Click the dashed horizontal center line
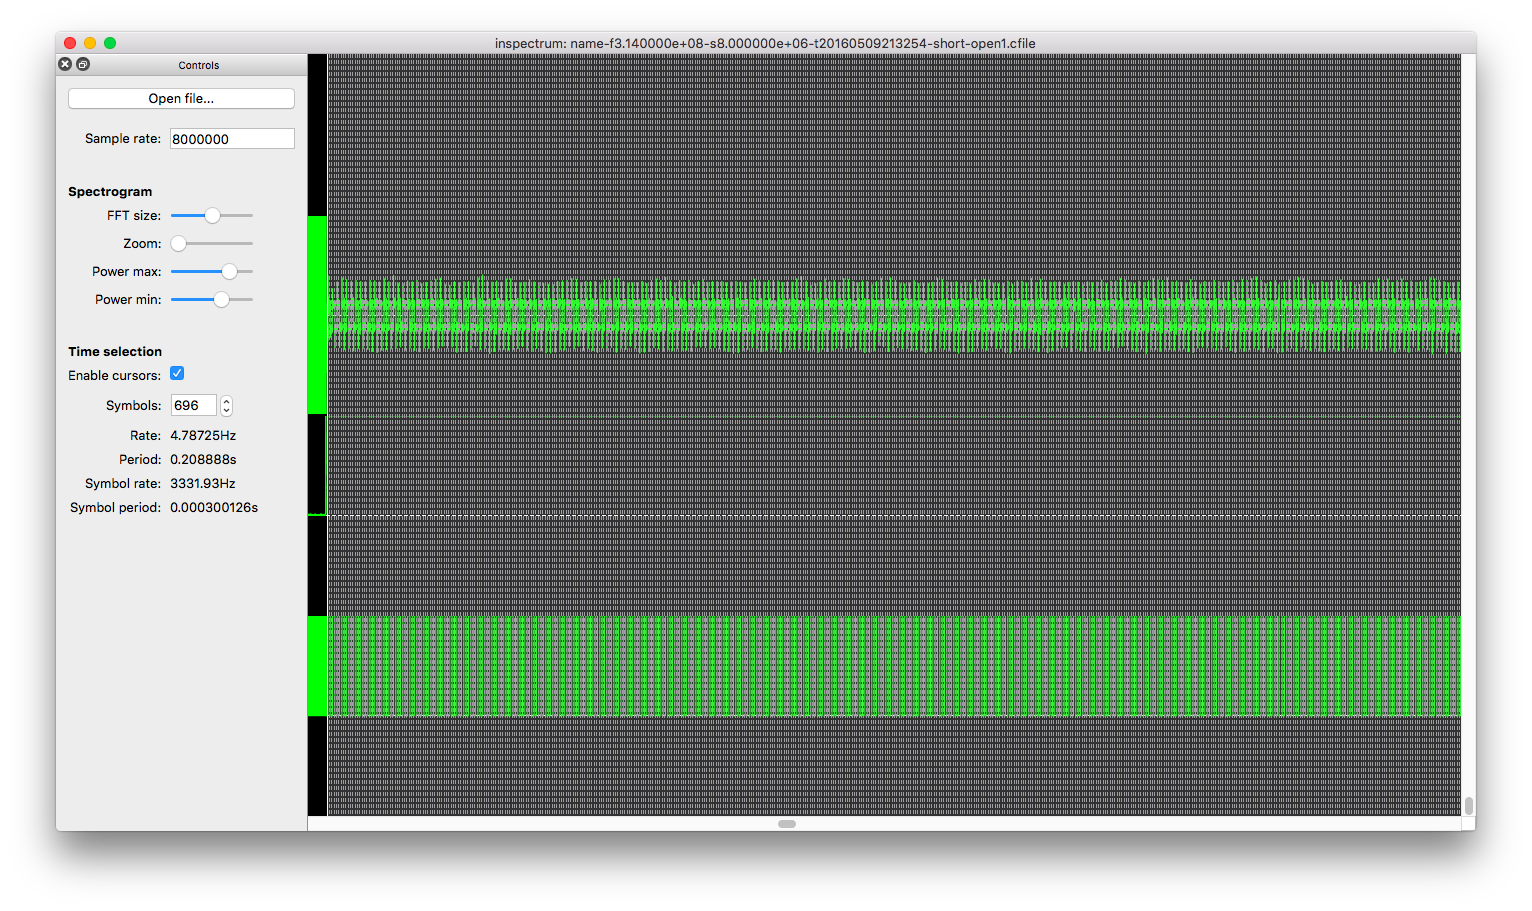The image size is (1532, 911). click(x=894, y=515)
